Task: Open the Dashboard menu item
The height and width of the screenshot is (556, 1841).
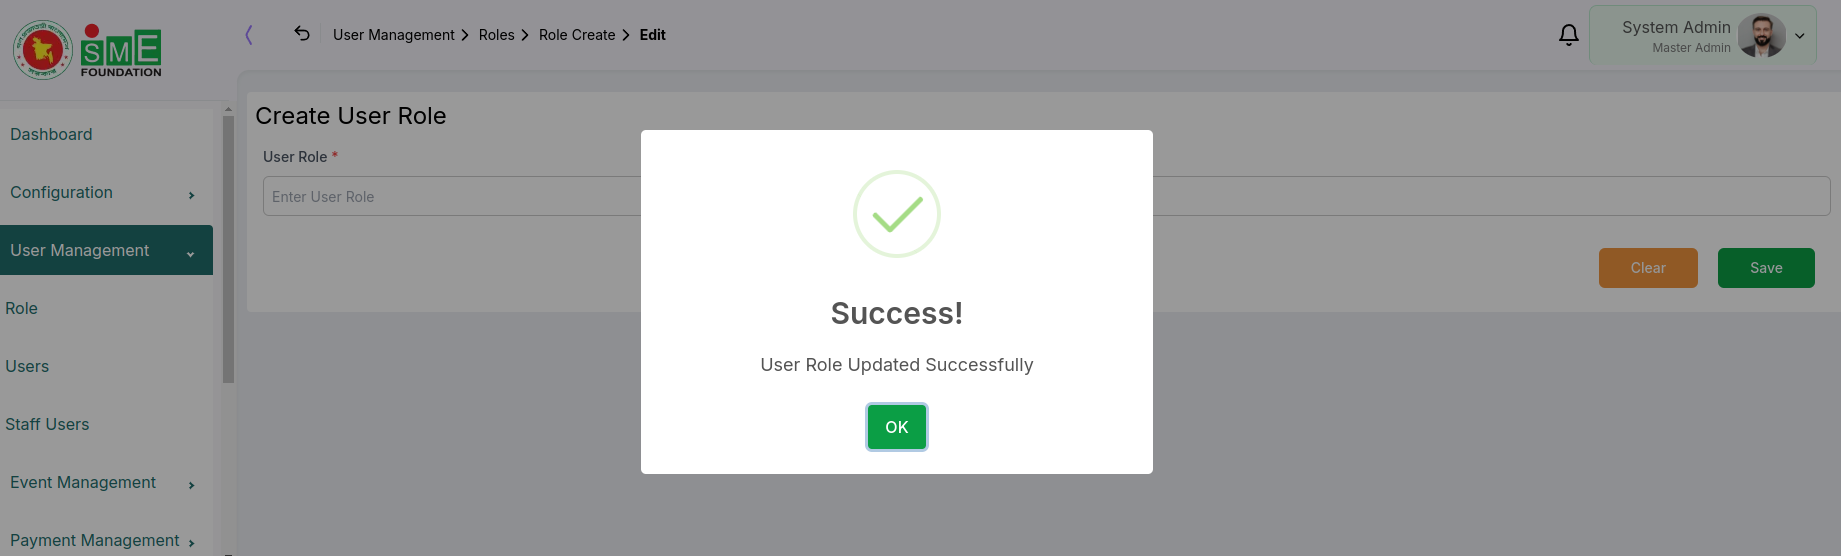Action: click(51, 134)
